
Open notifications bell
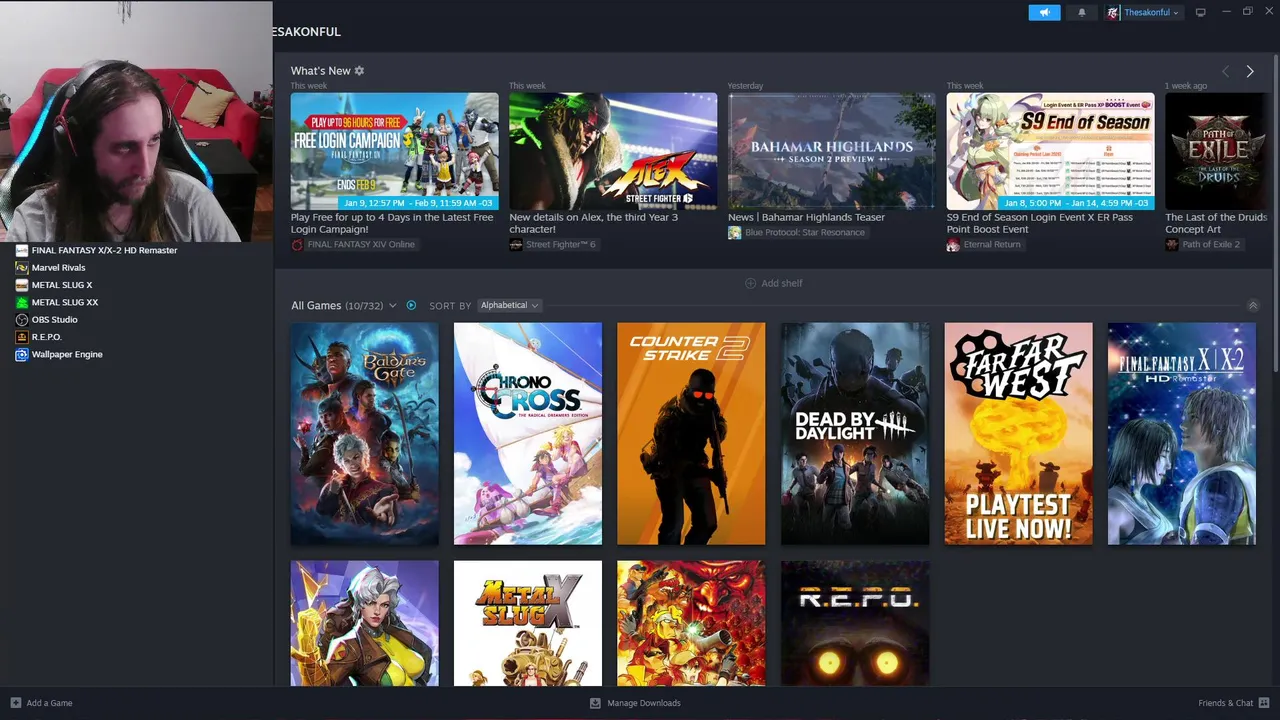pyautogui.click(x=1081, y=13)
